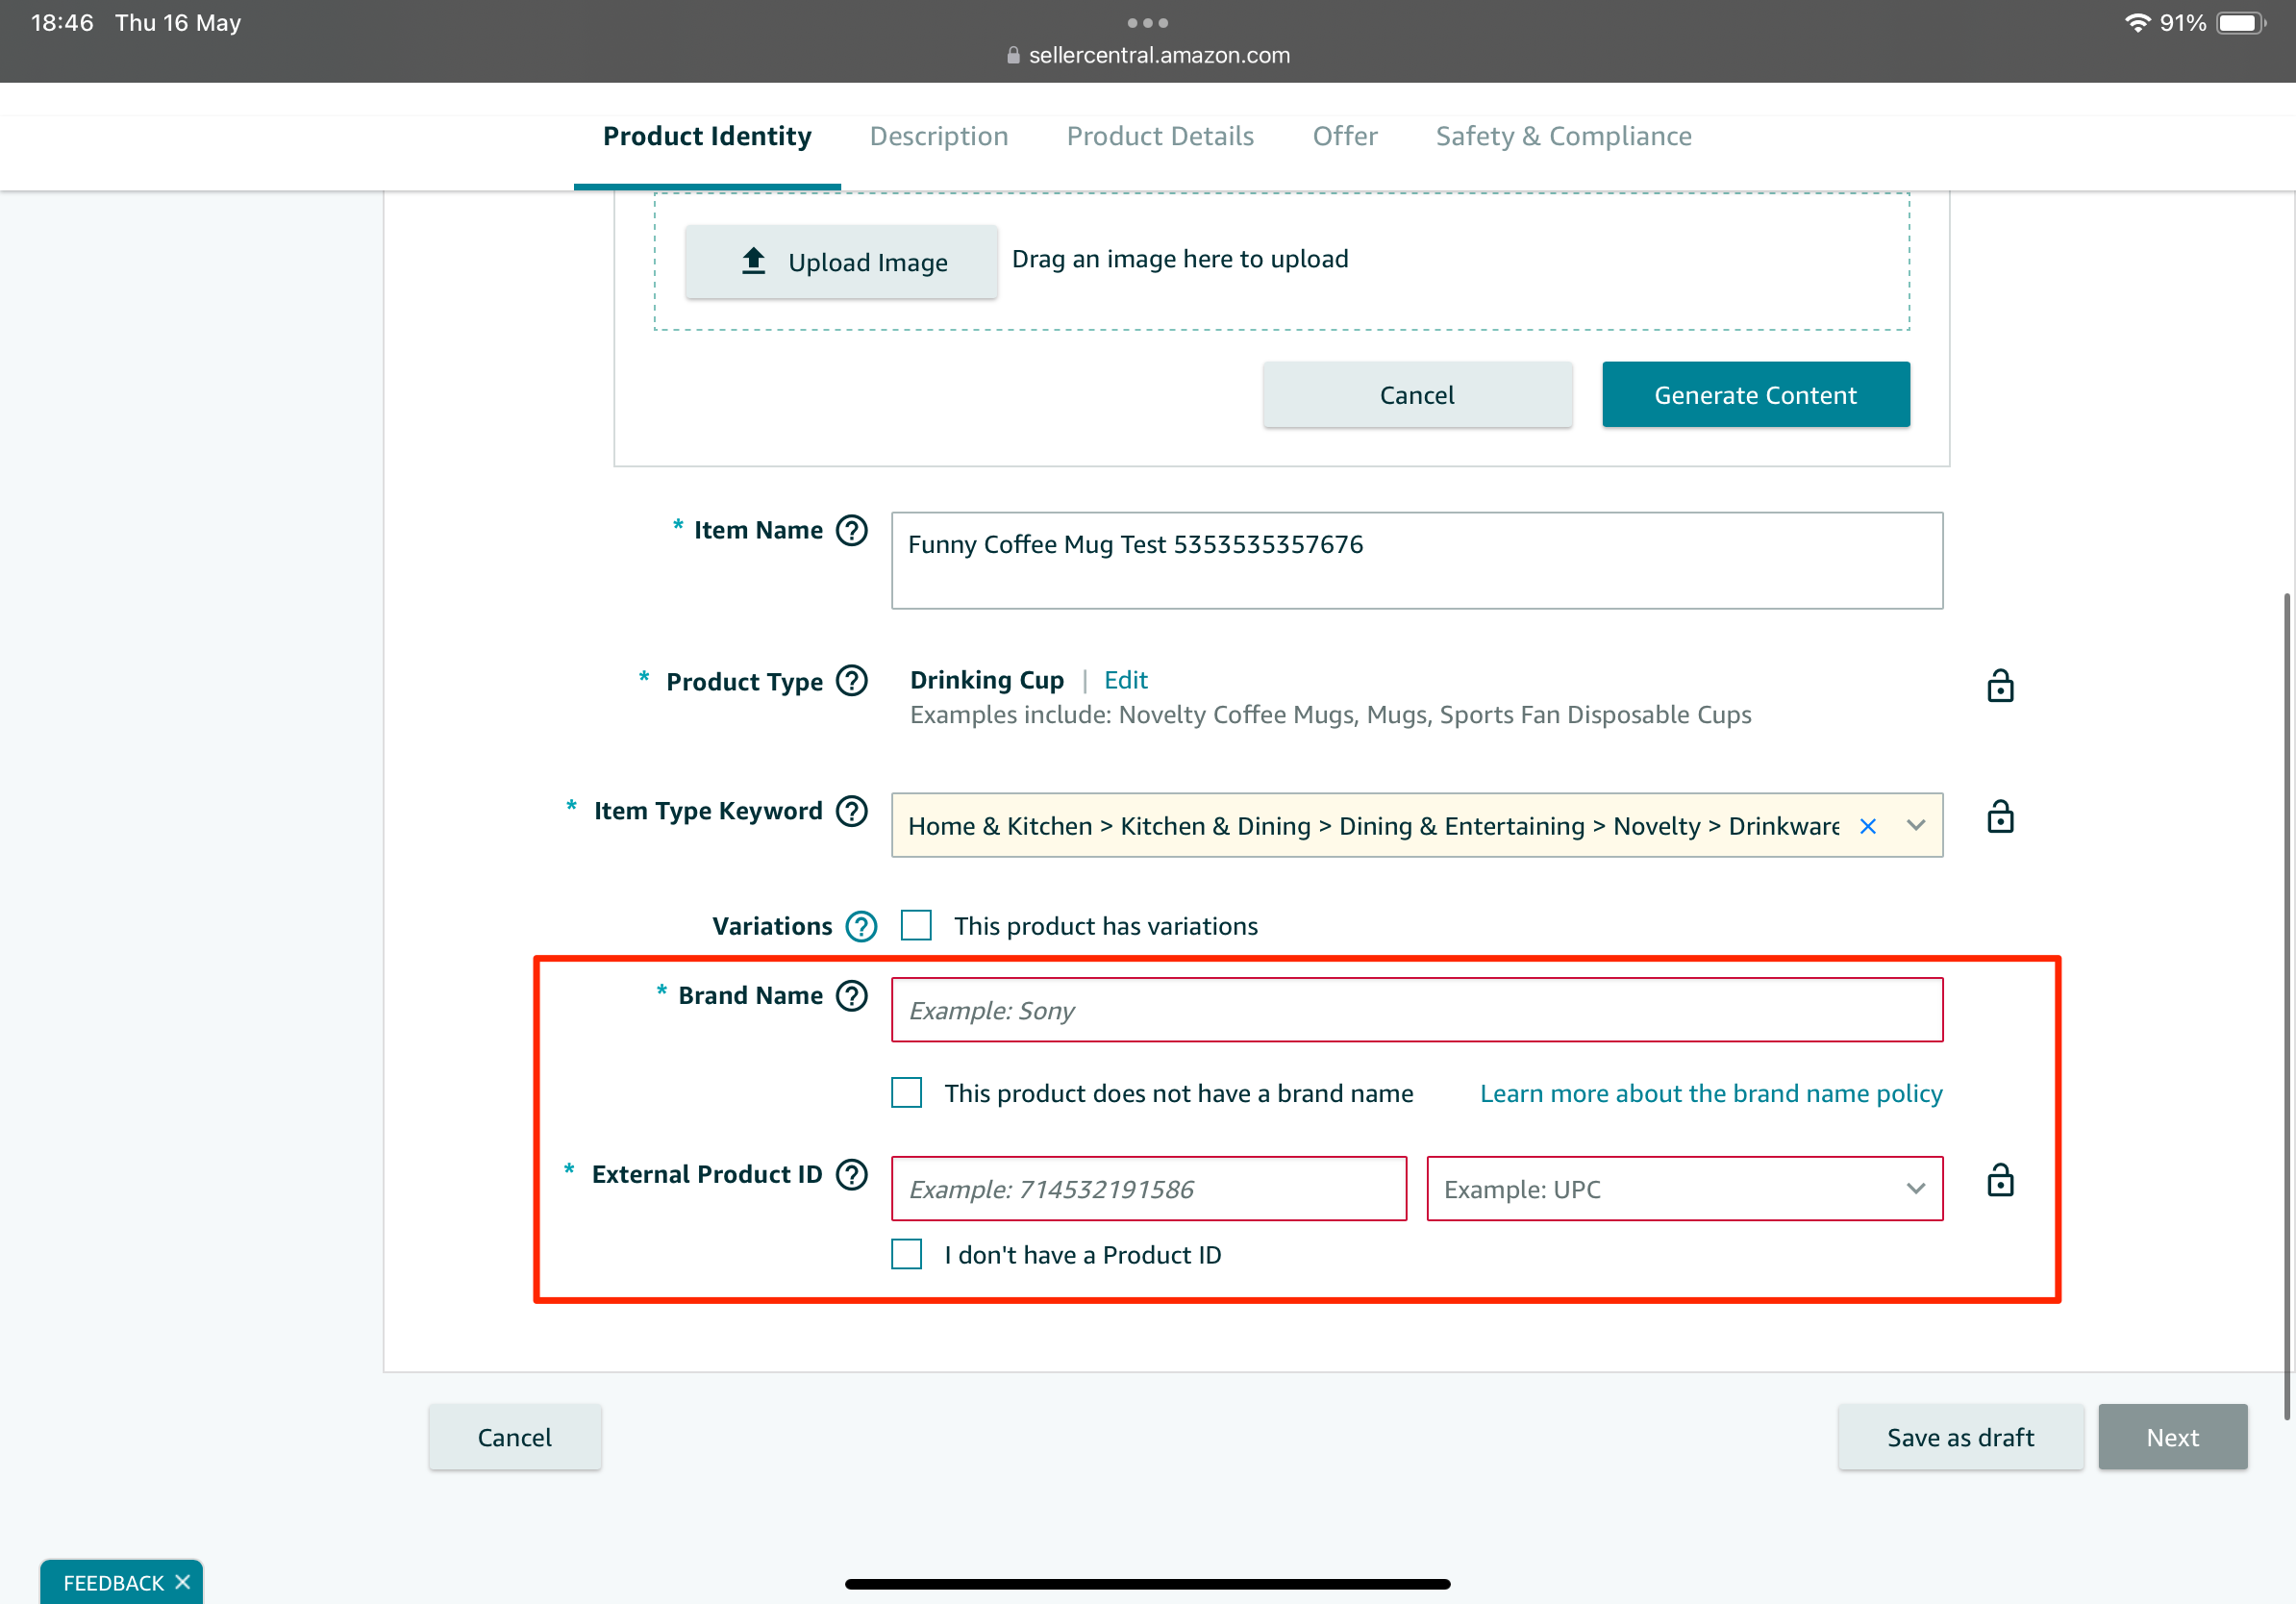The width and height of the screenshot is (2296, 1604).
Task: Open the Brand Name help tooltip
Action: (851, 996)
